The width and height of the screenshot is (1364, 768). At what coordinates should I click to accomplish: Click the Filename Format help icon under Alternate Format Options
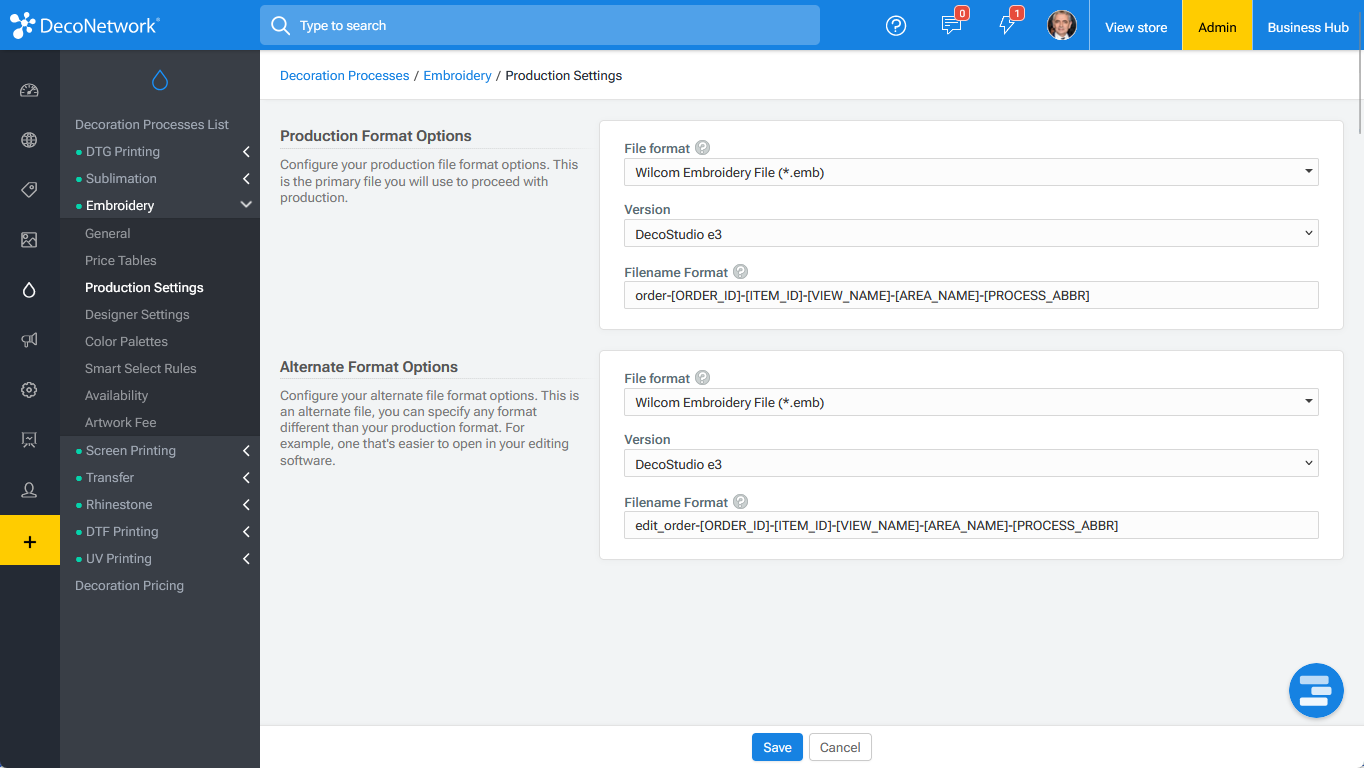click(x=740, y=502)
